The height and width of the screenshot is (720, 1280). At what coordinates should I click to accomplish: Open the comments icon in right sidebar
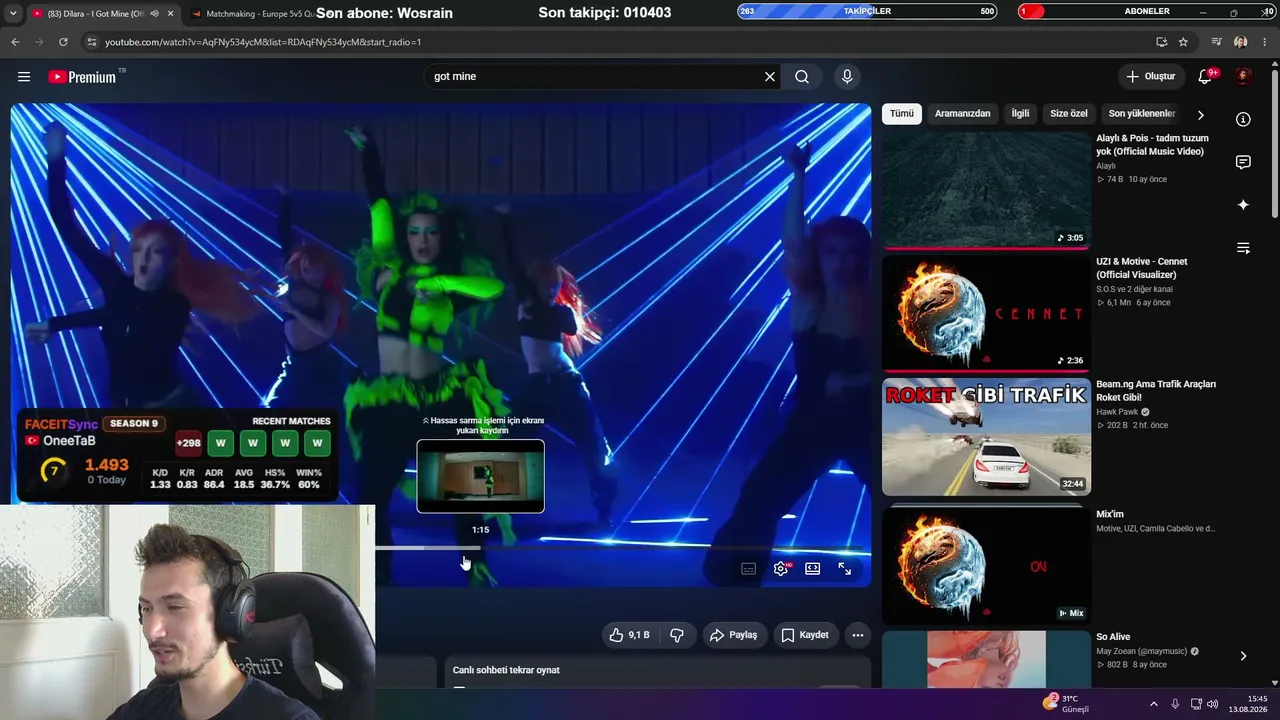click(1243, 162)
